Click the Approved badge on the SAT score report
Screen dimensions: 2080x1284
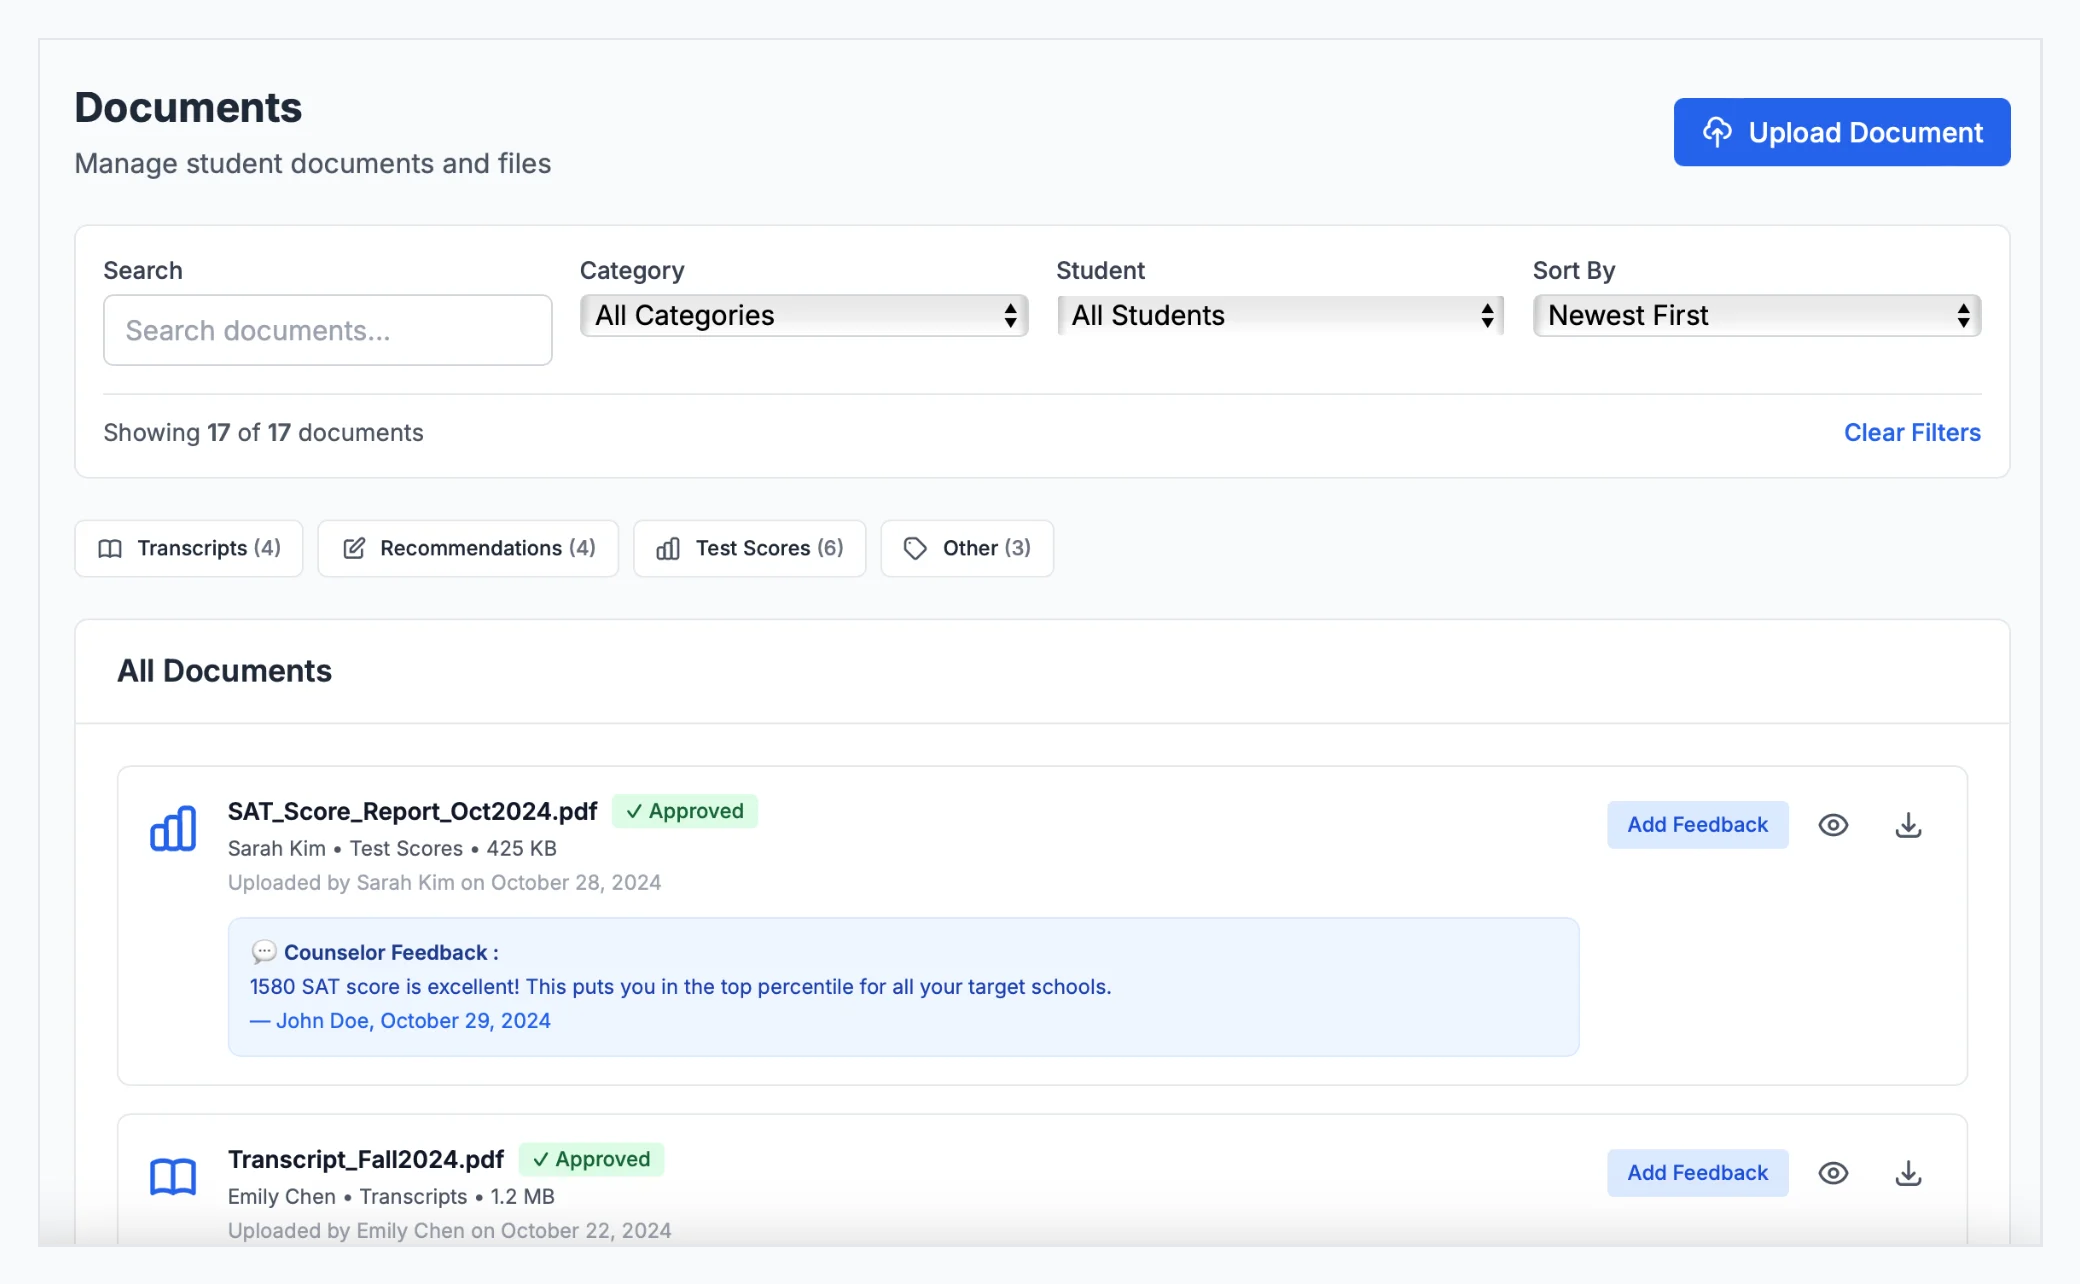pyautogui.click(x=685, y=811)
